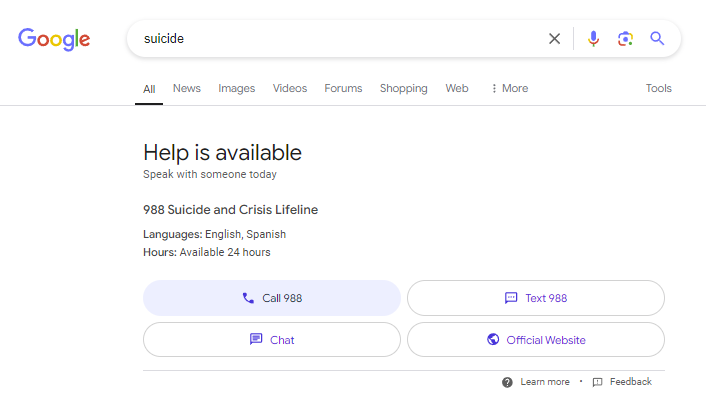Switch to the Shopping tab

(x=403, y=88)
